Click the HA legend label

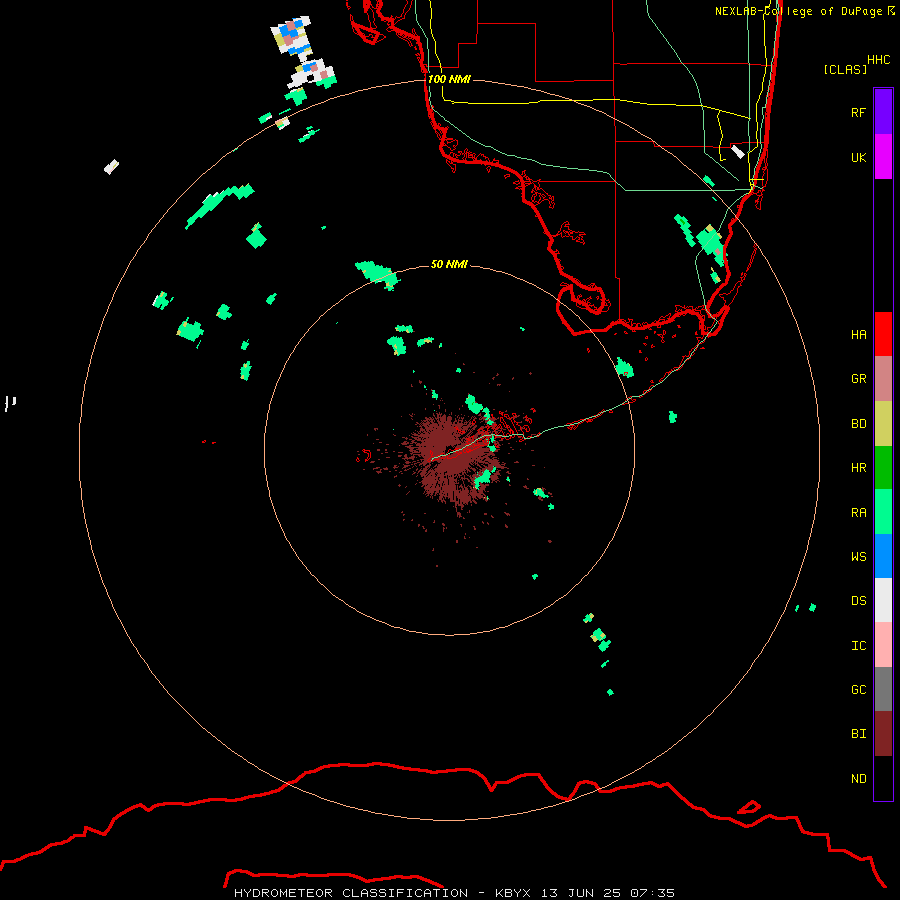(858, 334)
